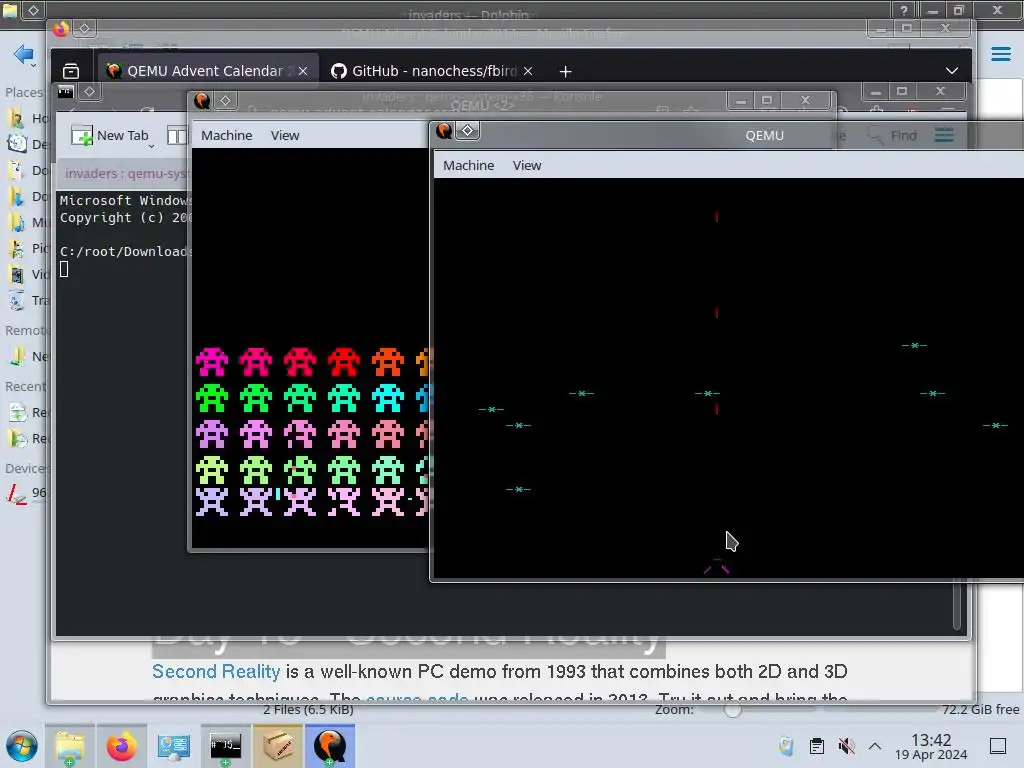Screen dimensions: 1024x768
Task: Unmute via the volume tray icon
Action: click(846, 746)
